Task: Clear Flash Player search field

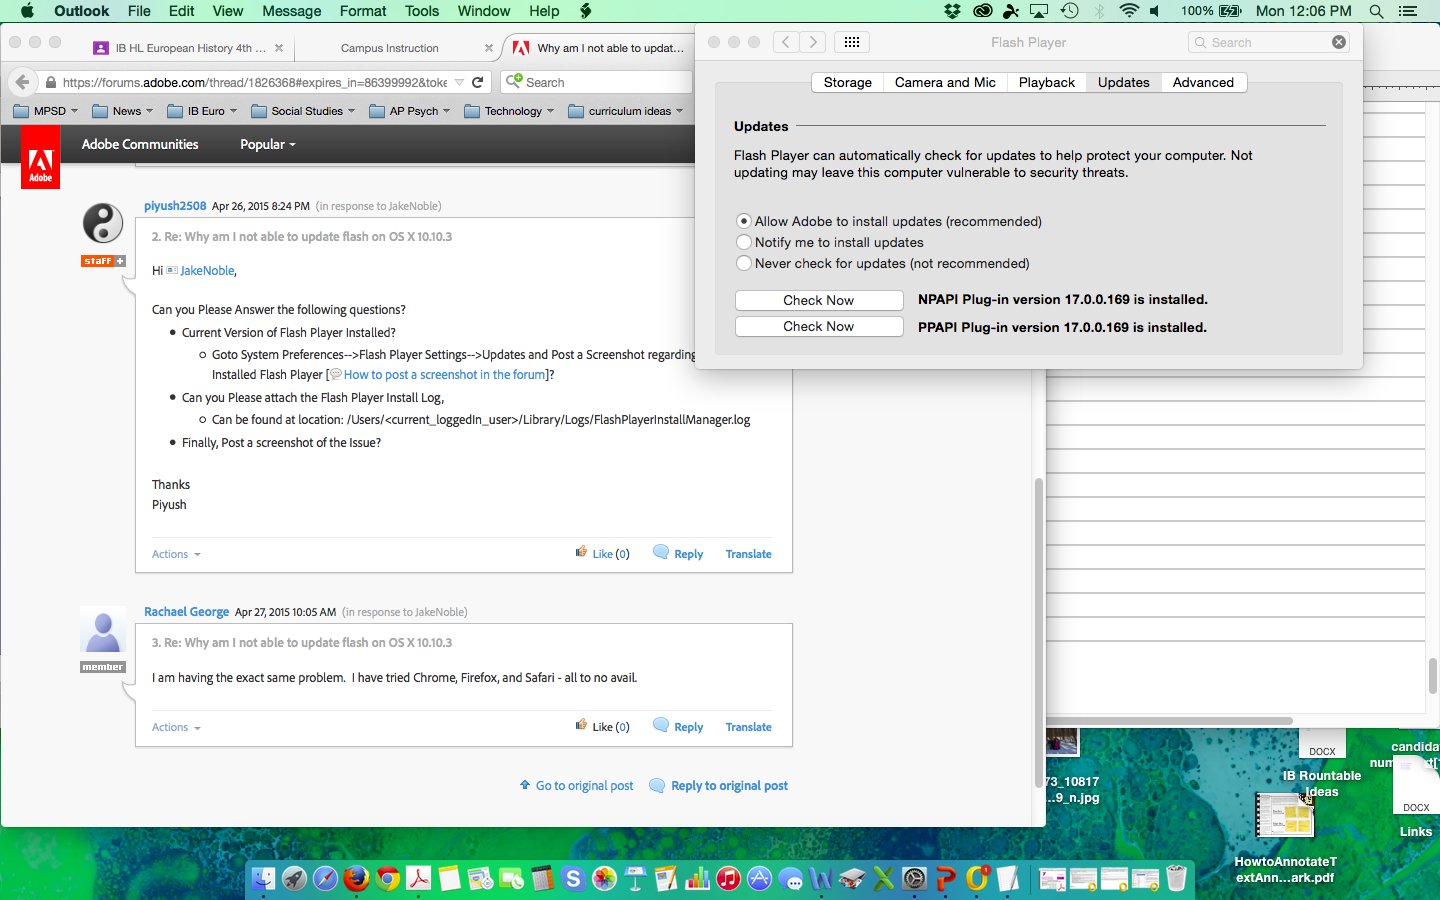Action: point(1338,42)
